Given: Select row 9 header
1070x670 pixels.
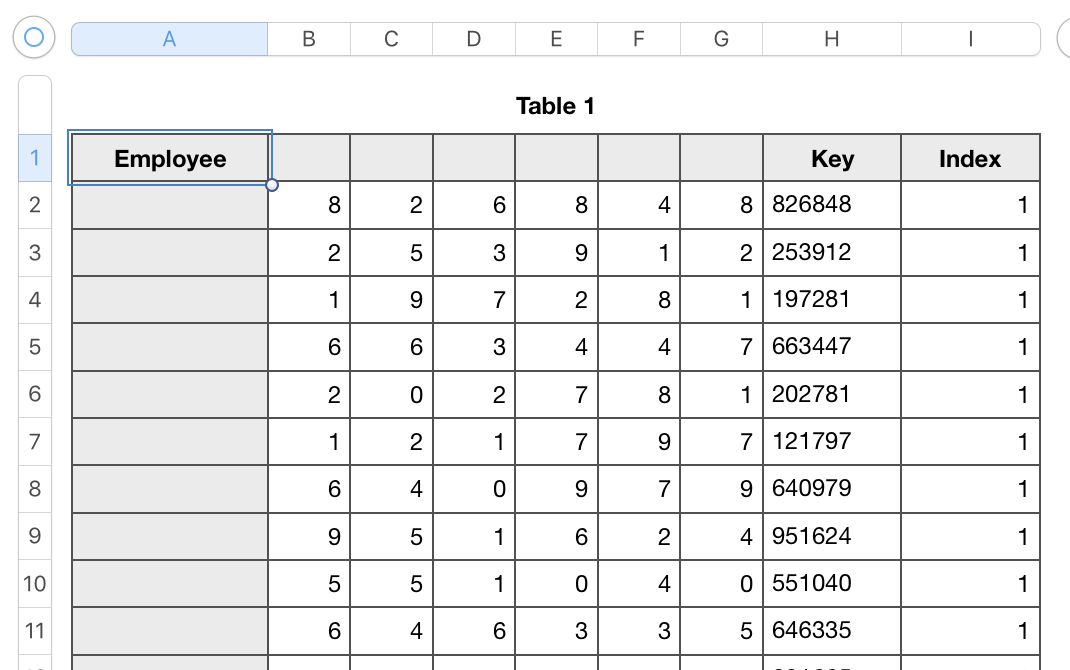Looking at the screenshot, I should (x=35, y=536).
